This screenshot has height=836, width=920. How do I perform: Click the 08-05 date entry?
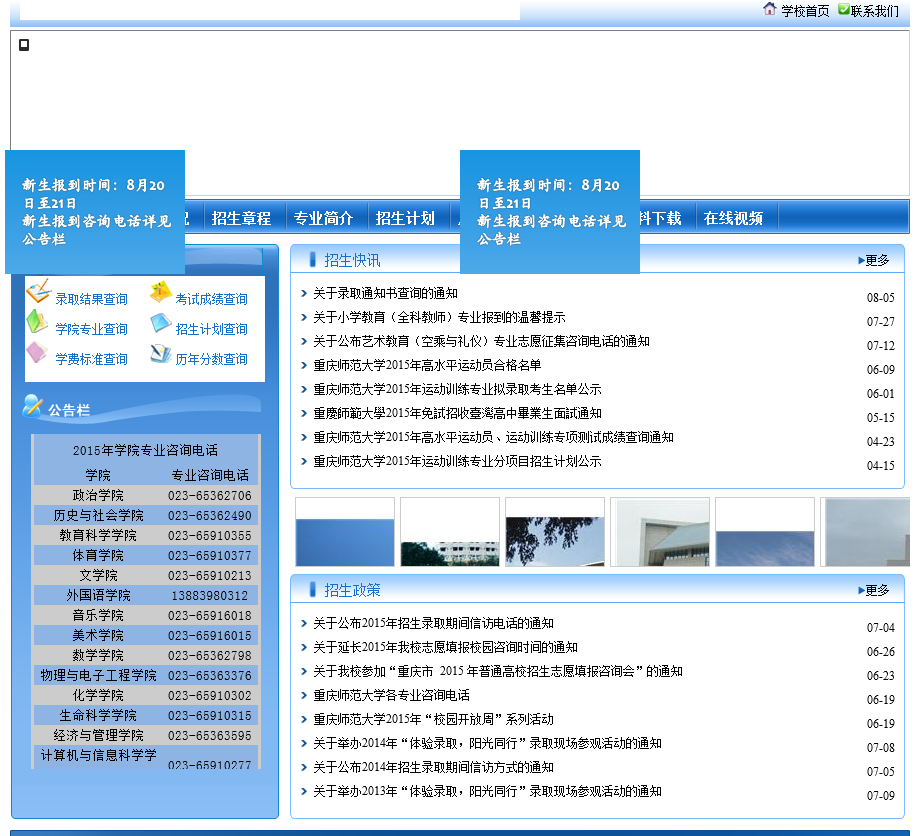(881, 297)
